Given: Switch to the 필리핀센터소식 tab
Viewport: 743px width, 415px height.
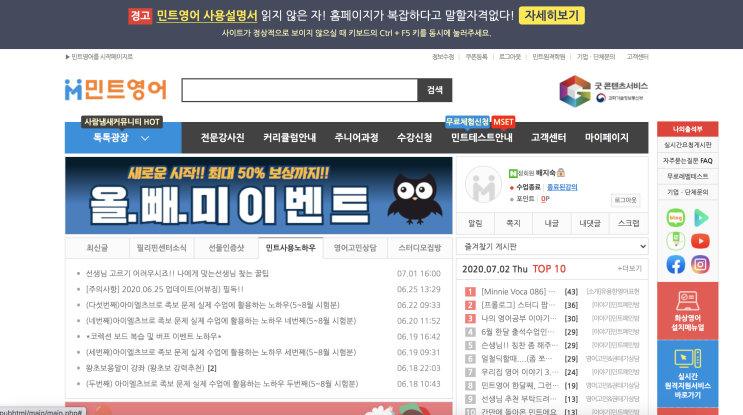Looking at the screenshot, I should point(162,248).
